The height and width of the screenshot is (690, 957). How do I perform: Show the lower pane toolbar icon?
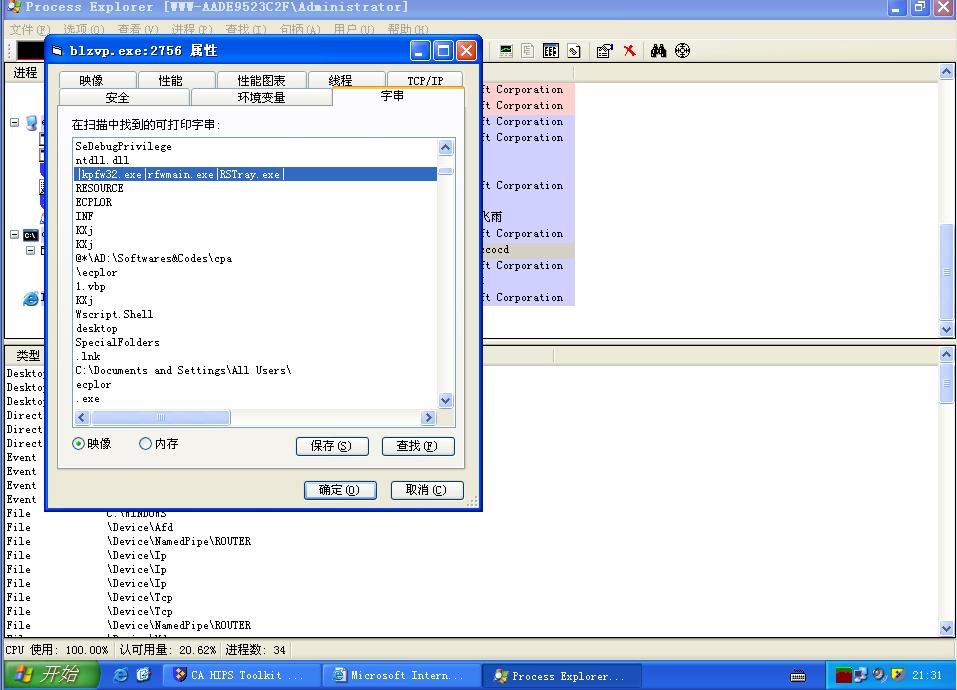pyautogui.click(x=551, y=51)
